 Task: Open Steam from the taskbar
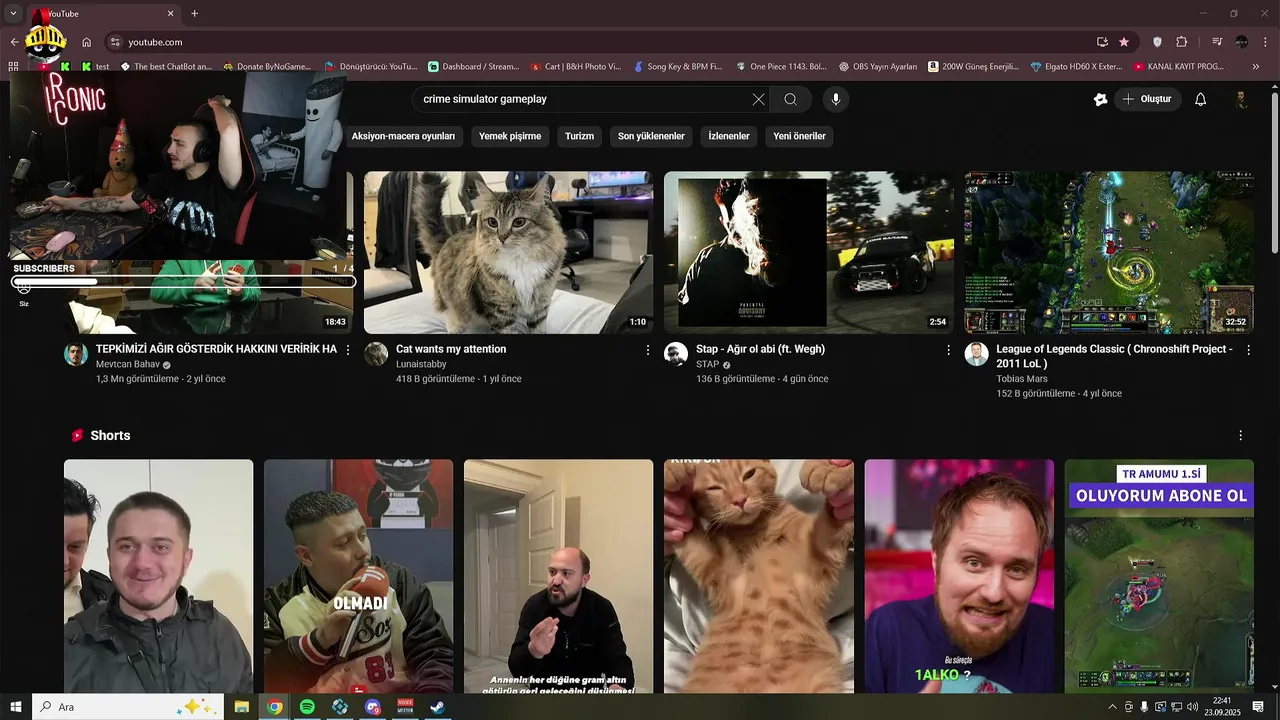[x=438, y=707]
